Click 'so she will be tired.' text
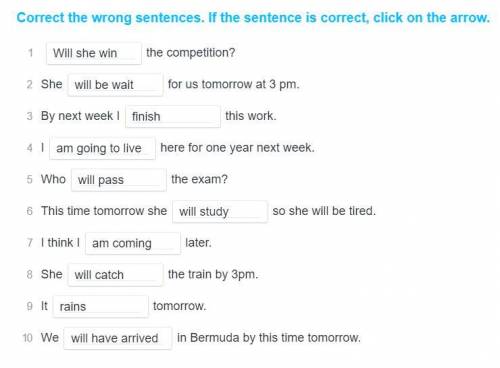The height and width of the screenshot is (368, 500). (324, 211)
